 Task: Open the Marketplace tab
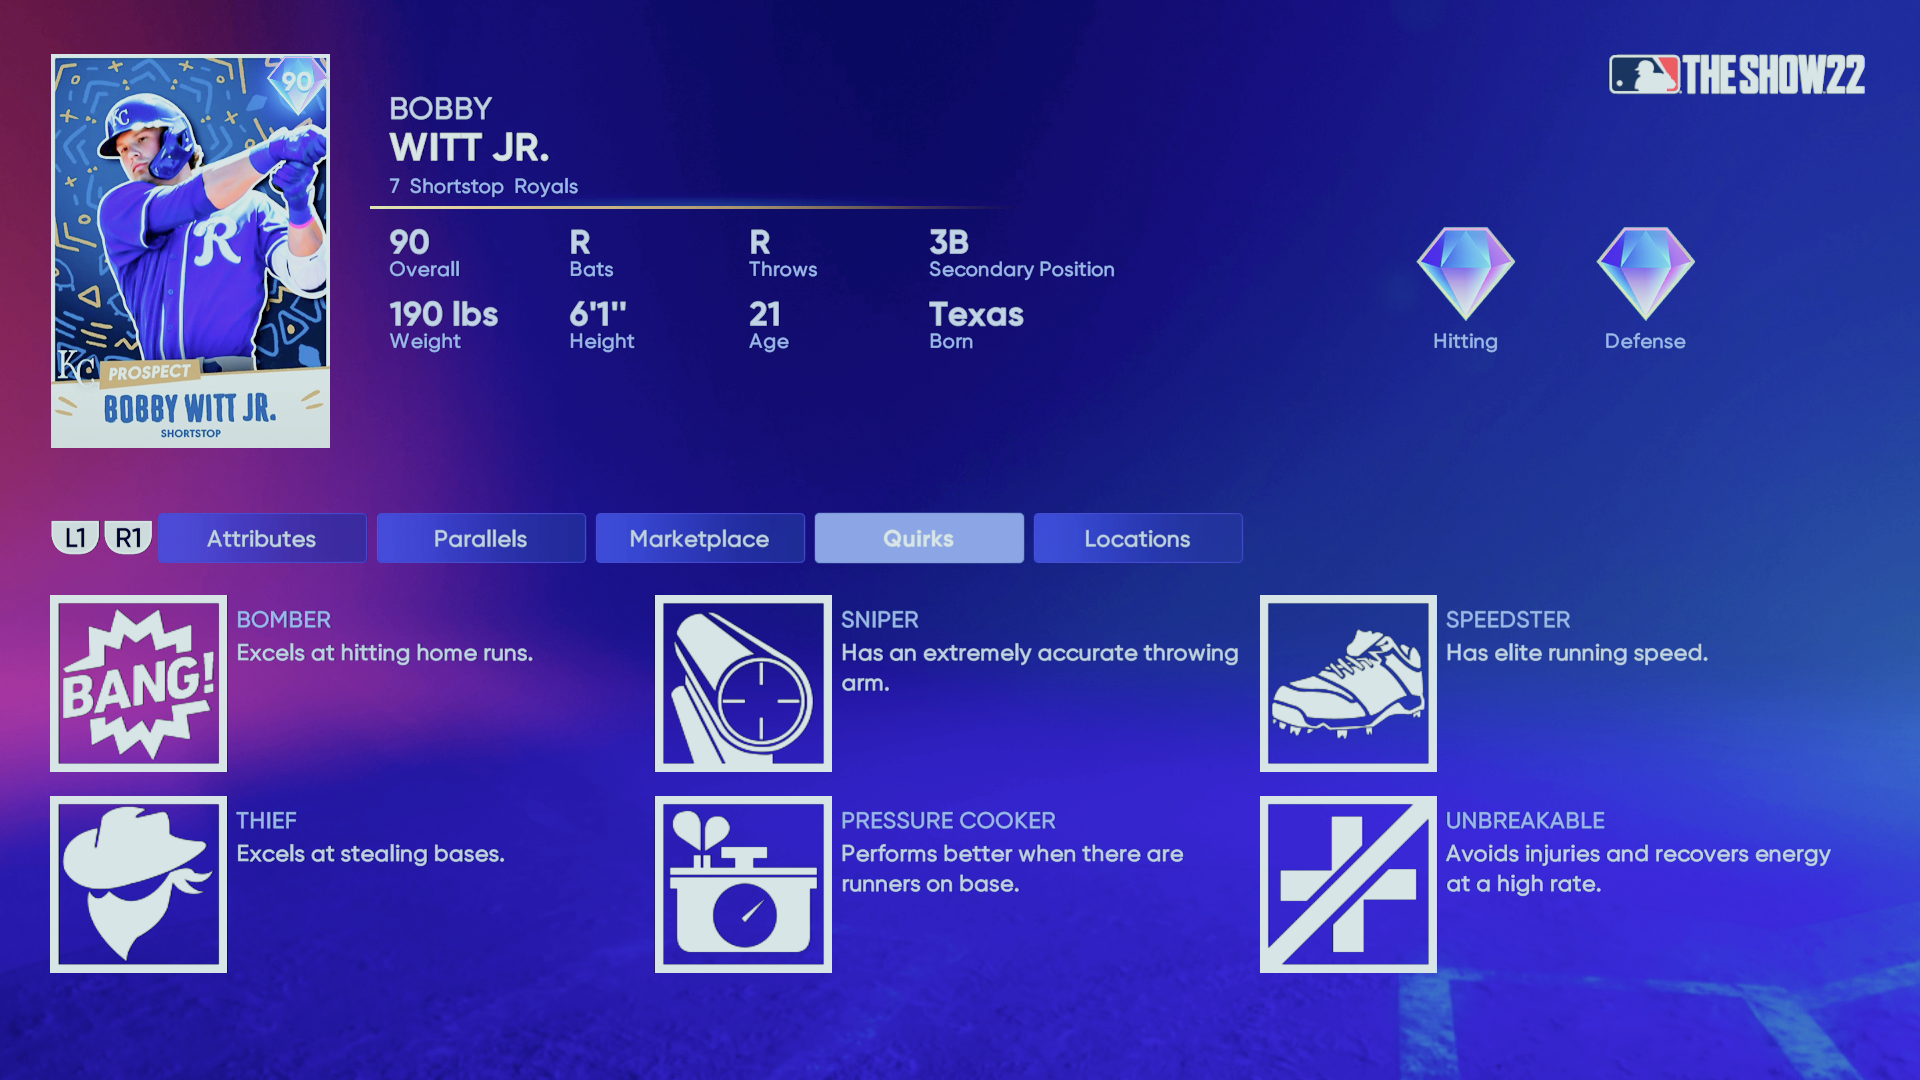click(x=699, y=538)
